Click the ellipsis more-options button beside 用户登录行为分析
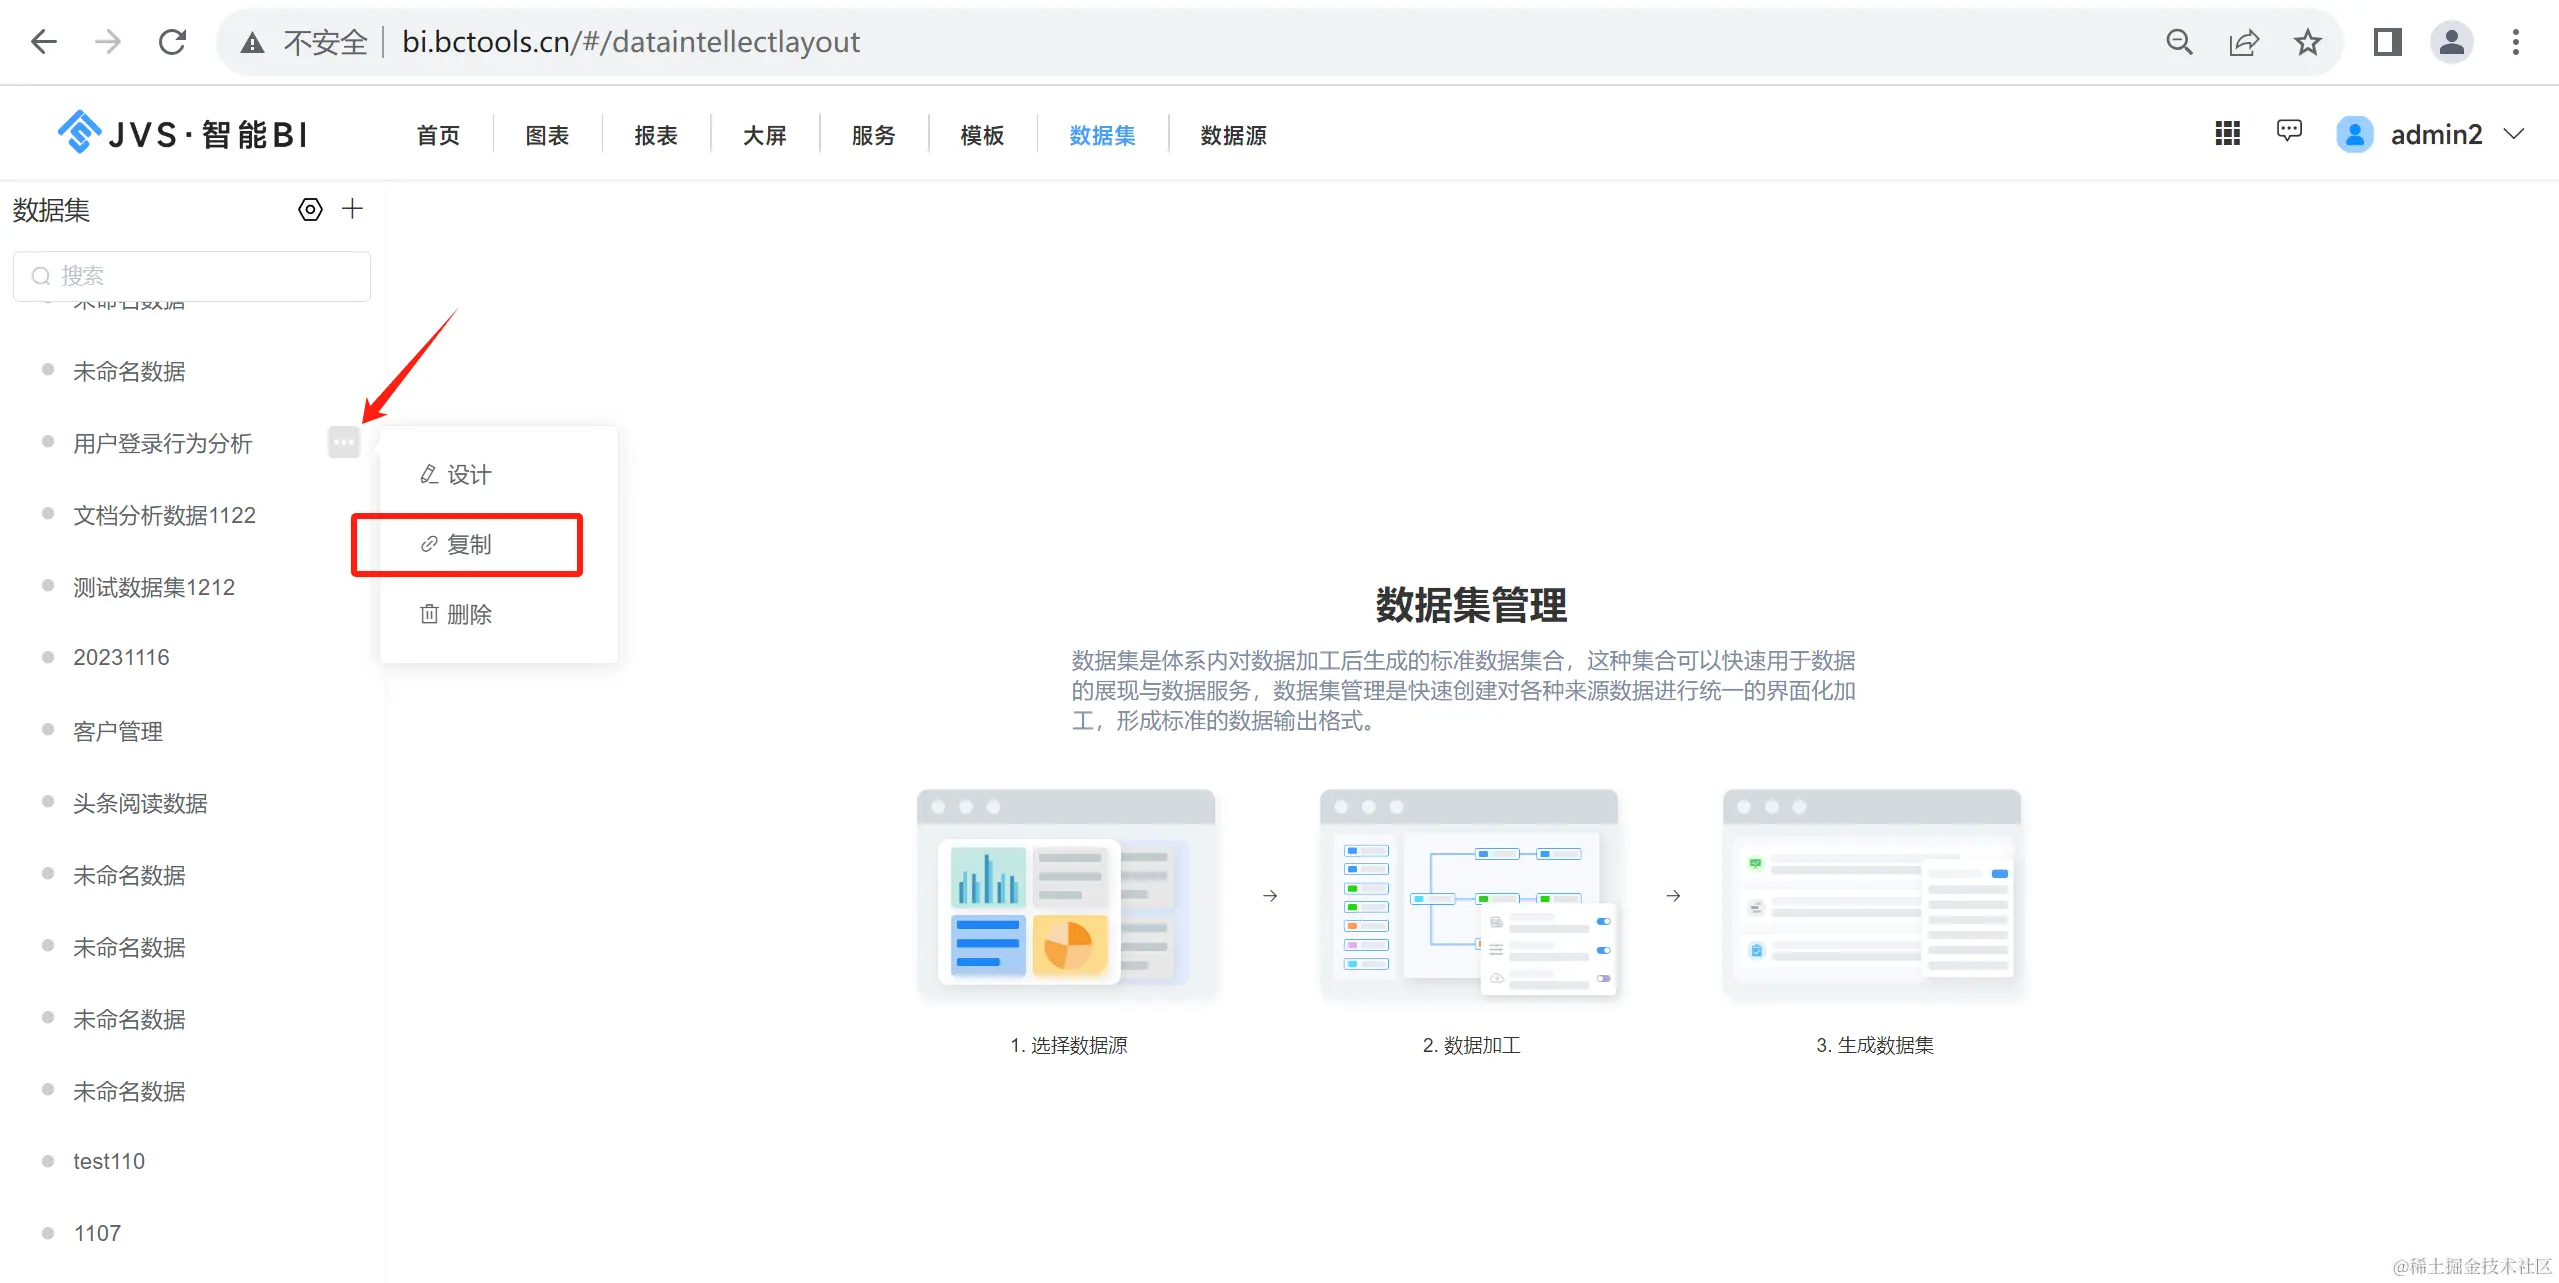 tap(343, 442)
